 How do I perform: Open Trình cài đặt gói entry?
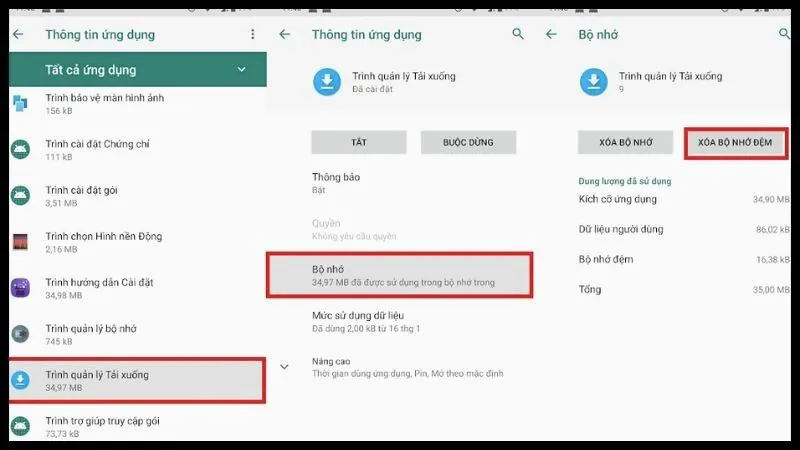(138, 195)
